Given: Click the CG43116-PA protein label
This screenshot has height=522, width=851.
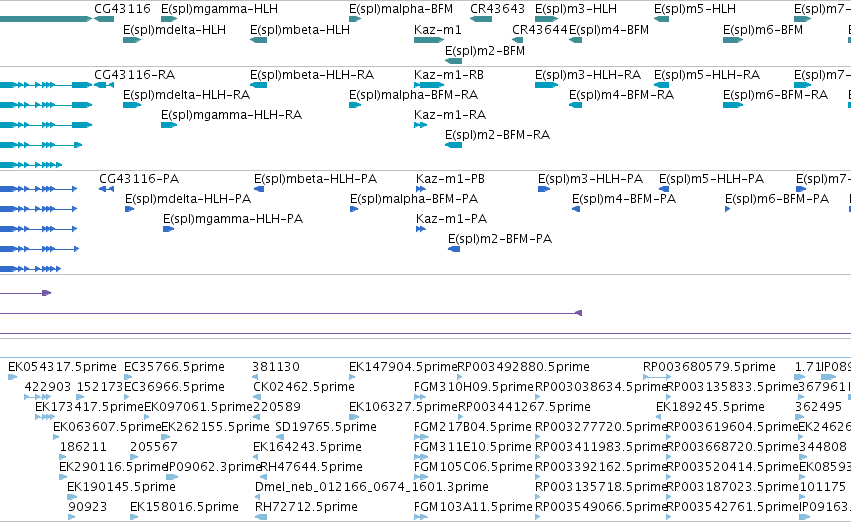Looking at the screenshot, I should point(139,179).
